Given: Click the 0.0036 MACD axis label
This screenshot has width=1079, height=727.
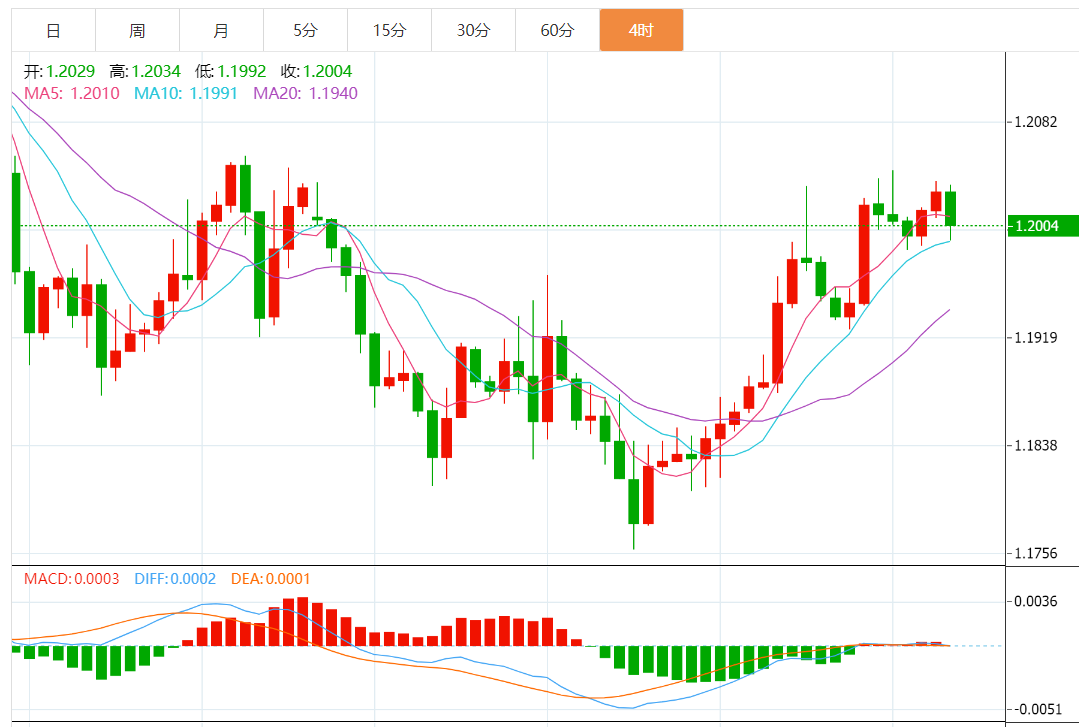Looking at the screenshot, I should [x=1036, y=602].
